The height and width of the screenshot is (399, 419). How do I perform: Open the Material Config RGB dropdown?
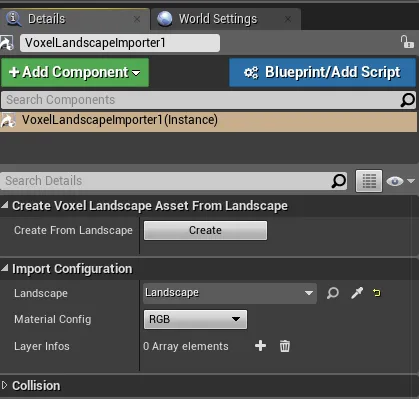click(x=195, y=319)
